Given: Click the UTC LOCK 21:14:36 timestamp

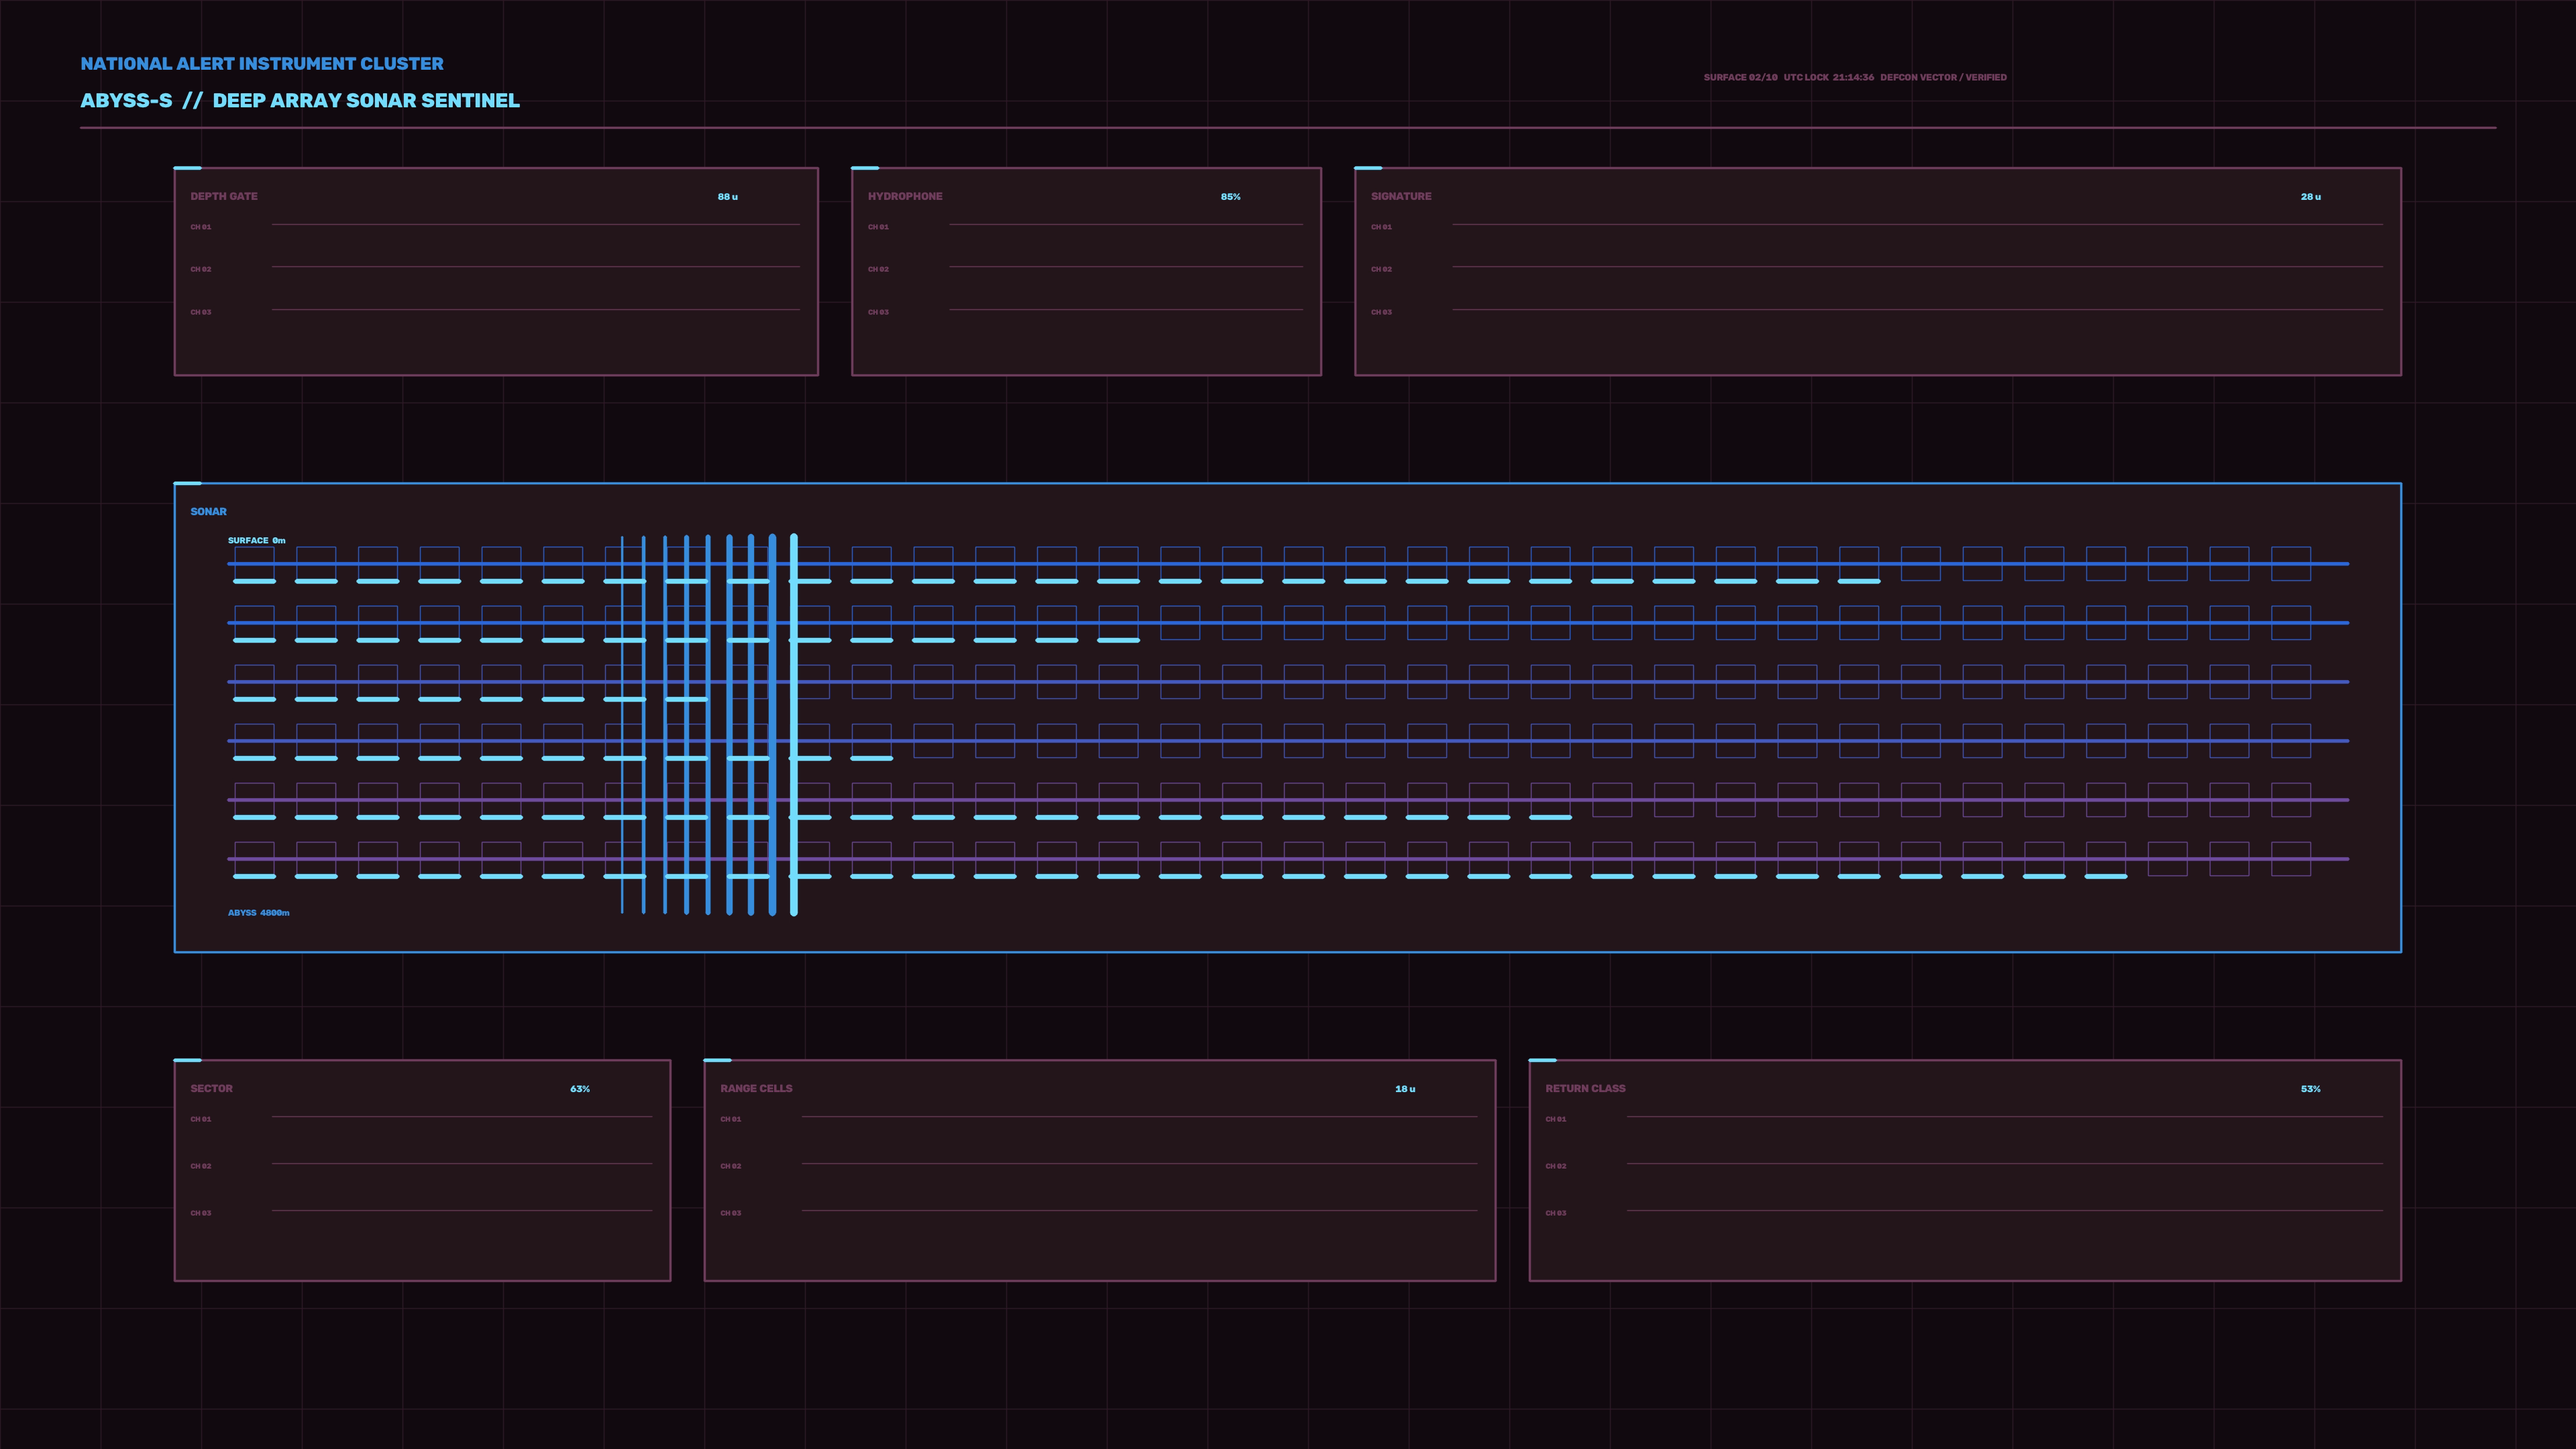Looking at the screenshot, I should click(x=1829, y=77).
